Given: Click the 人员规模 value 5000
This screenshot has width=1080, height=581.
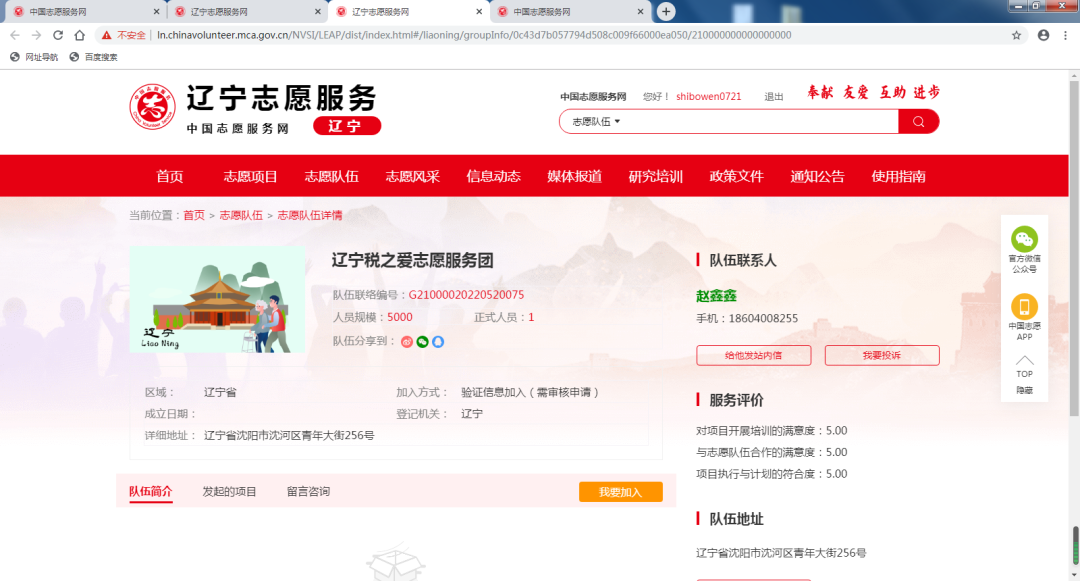Looking at the screenshot, I should click(x=399, y=317).
